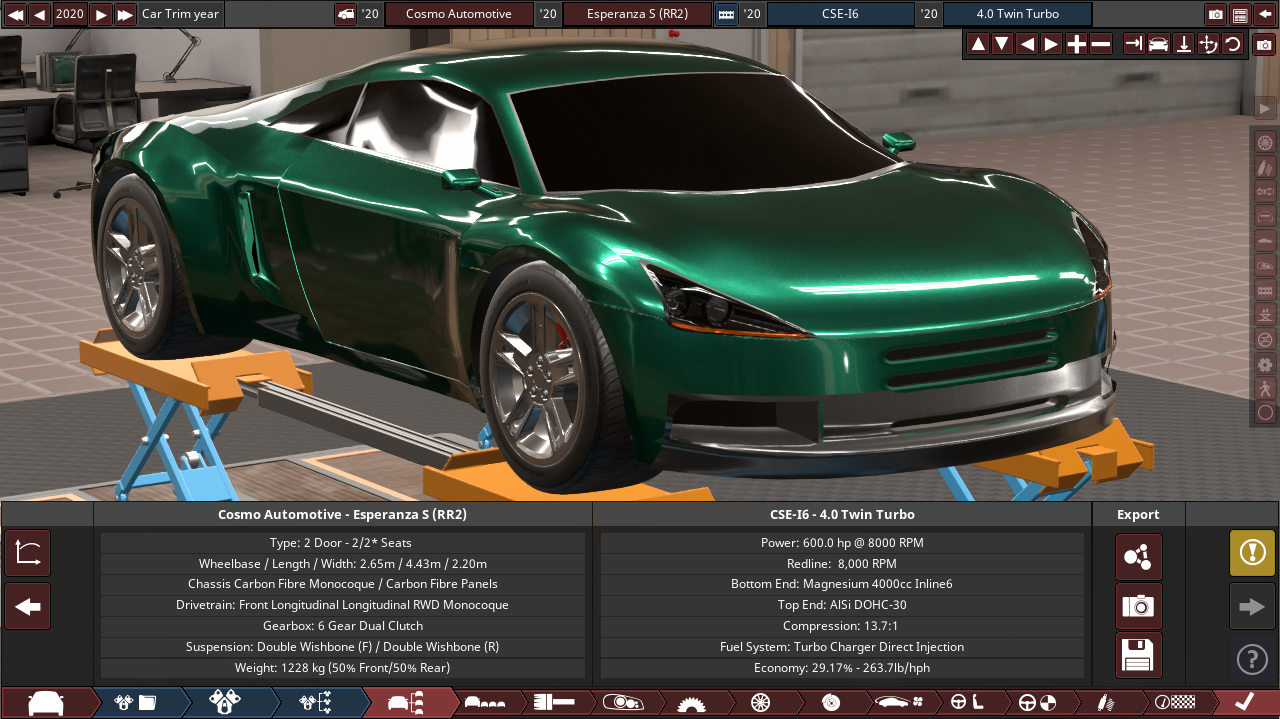Expand the side panel play arrow
Screen dimensions: 1280x719
pyautogui.click(x=1265, y=108)
